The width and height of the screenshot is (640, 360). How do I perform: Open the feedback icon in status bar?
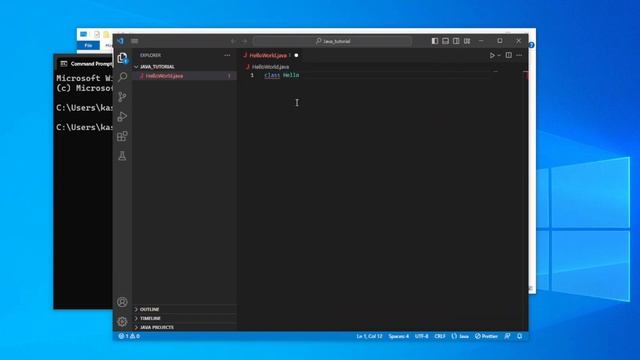pos(507,336)
